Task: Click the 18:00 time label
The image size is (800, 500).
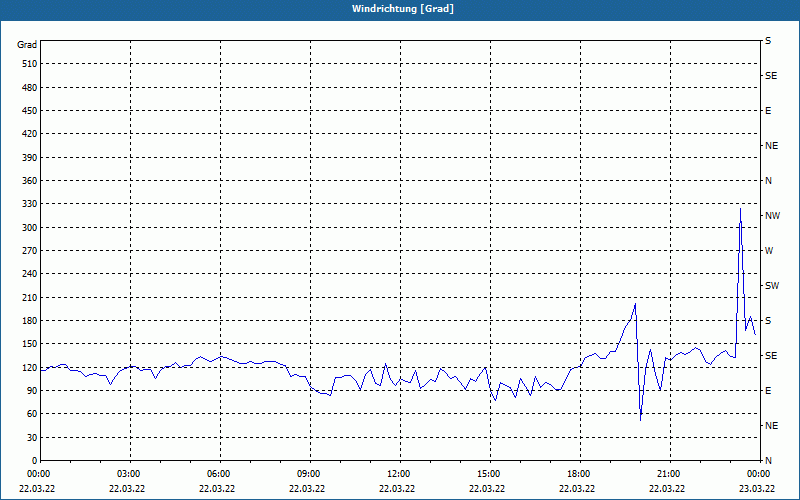Action: pyautogui.click(x=579, y=474)
